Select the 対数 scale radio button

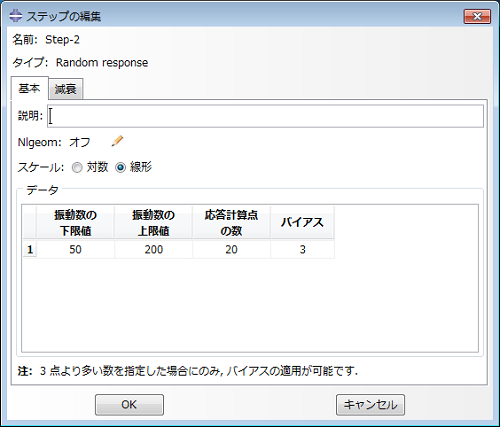click(77, 167)
